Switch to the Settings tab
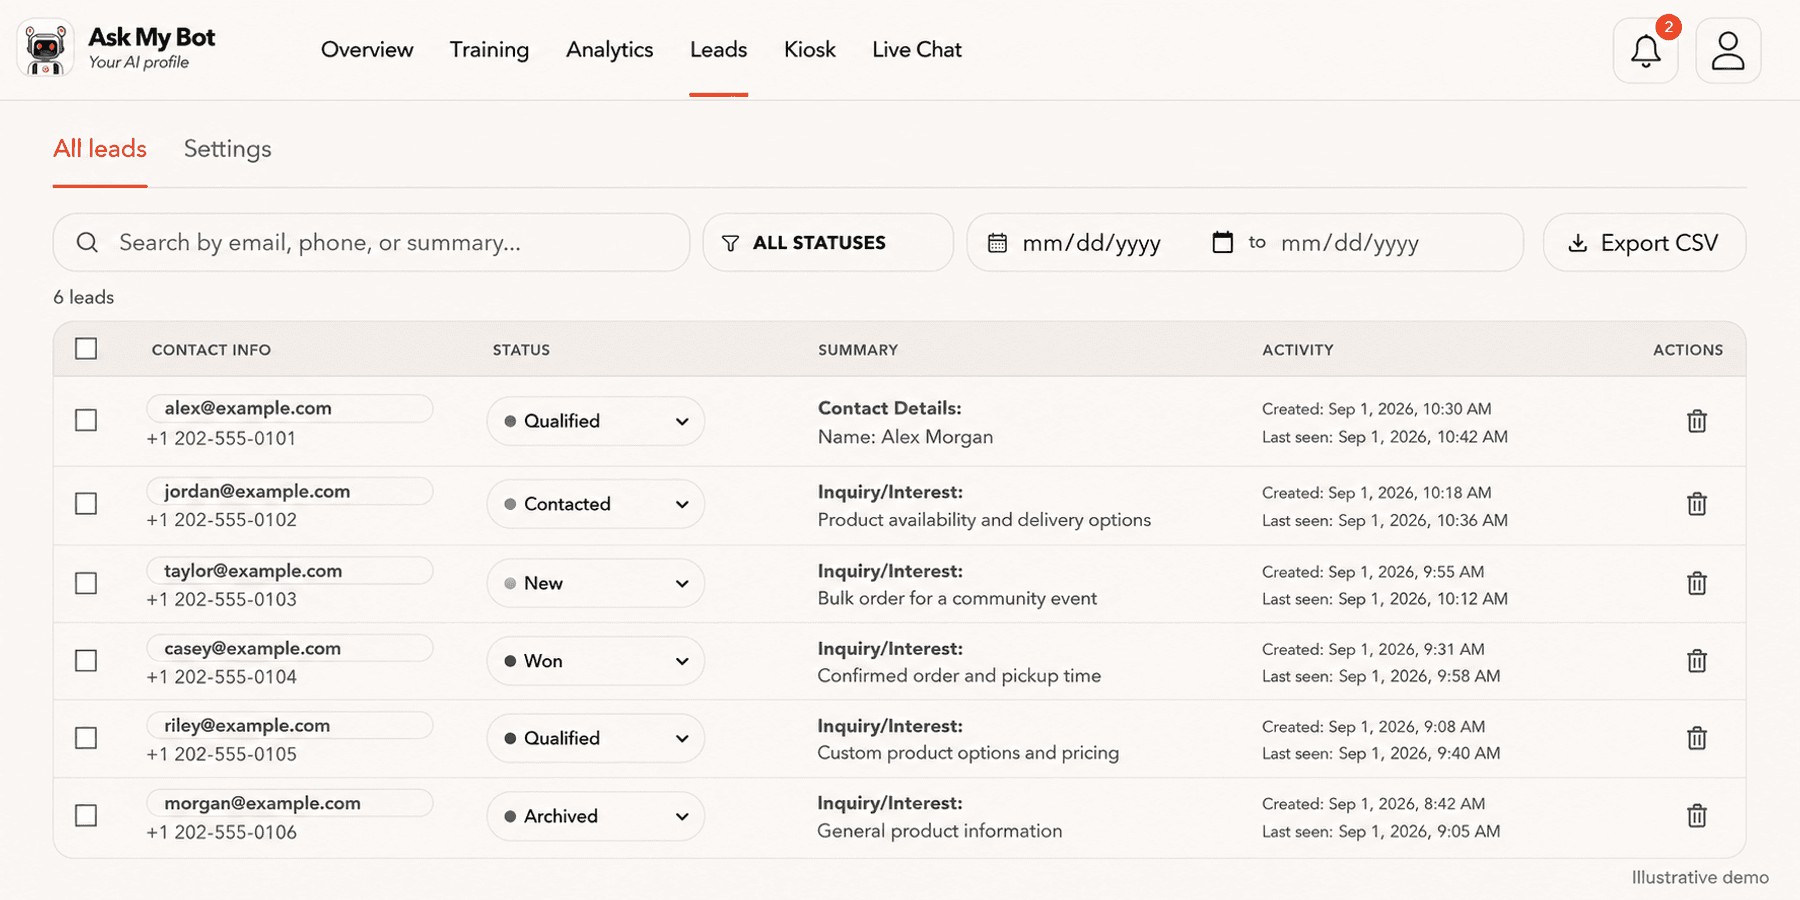Screen dimensions: 1800x900 point(228,149)
